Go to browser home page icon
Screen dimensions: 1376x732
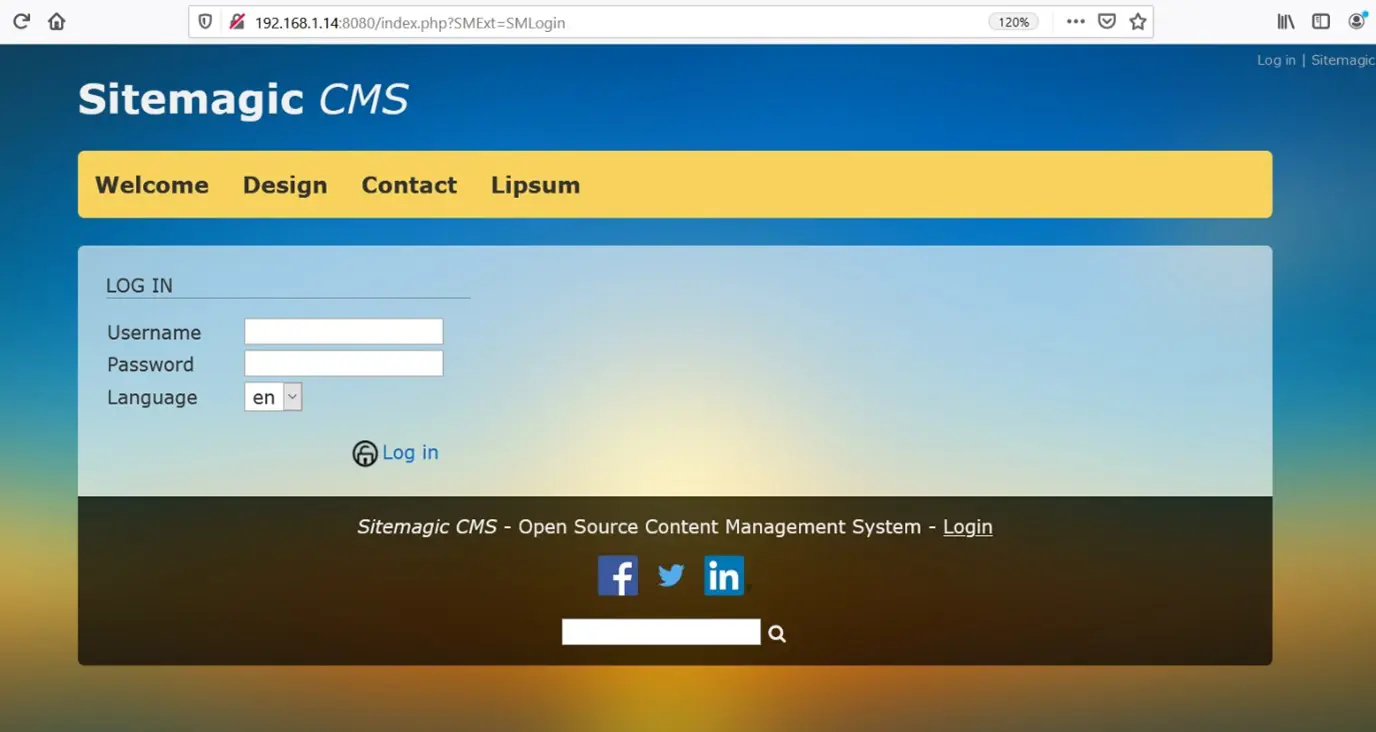click(57, 21)
